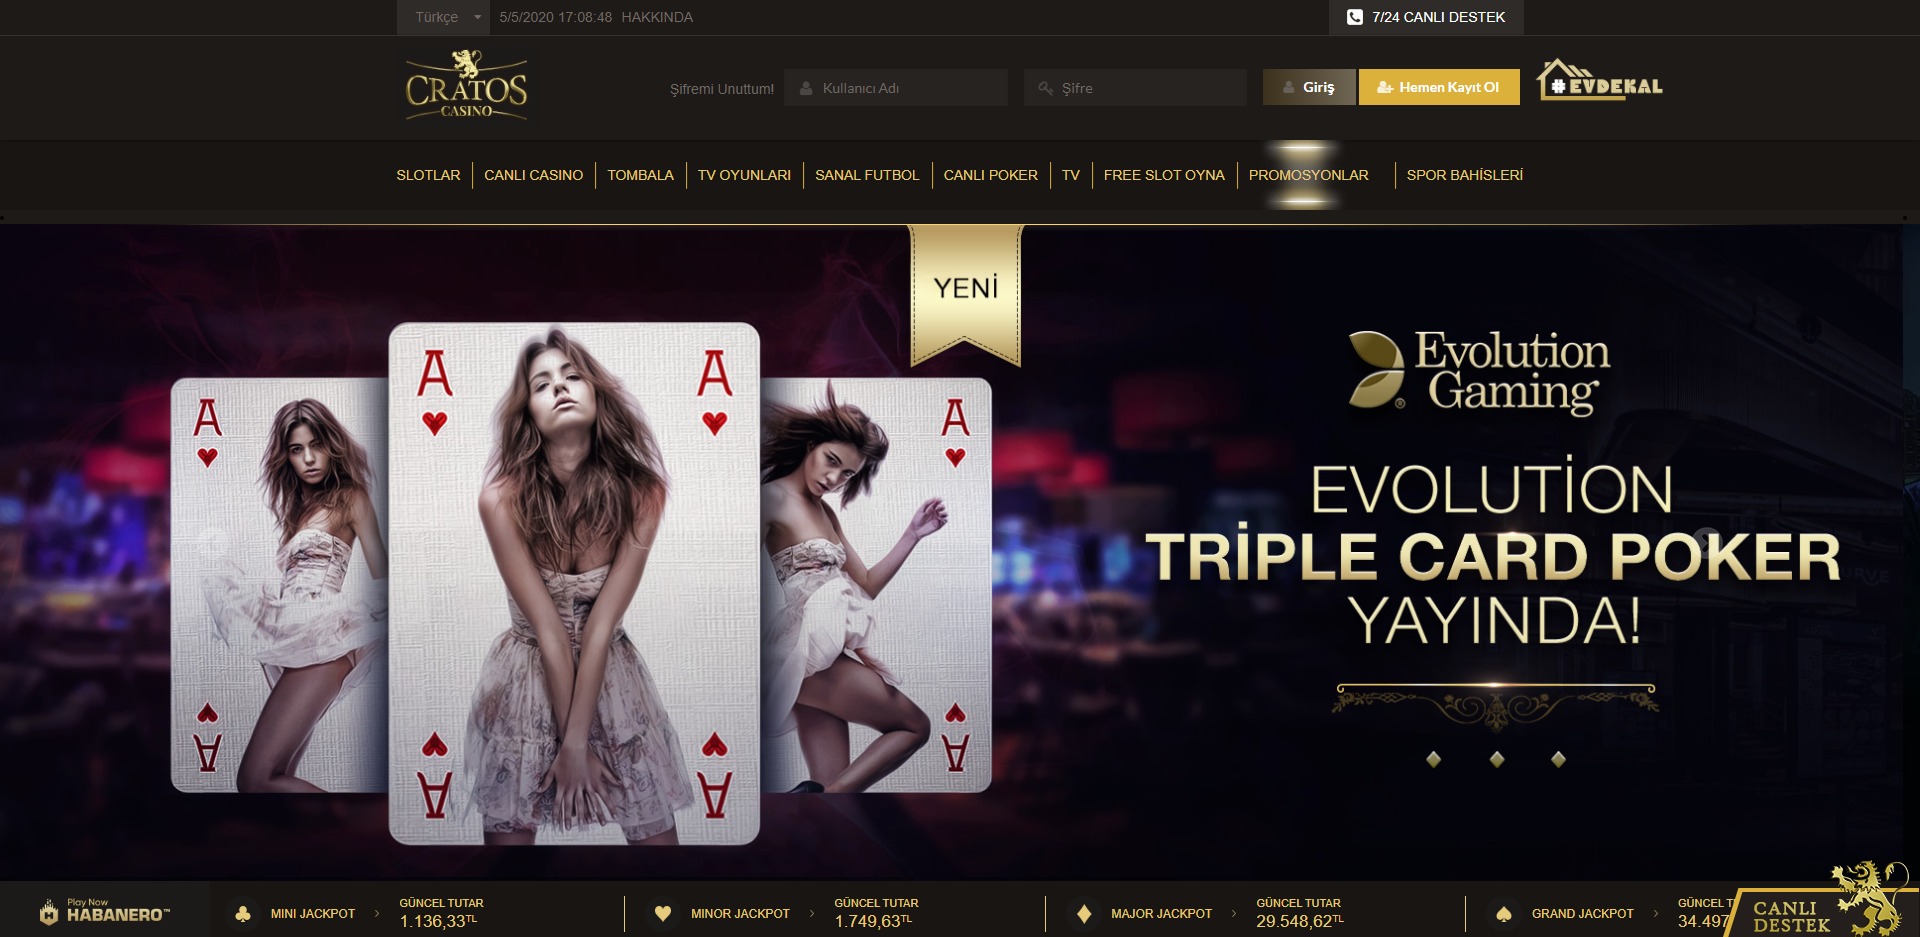The image size is (1920, 937).
Task: Click the Cratos Casino lion logo
Action: [x=466, y=86]
